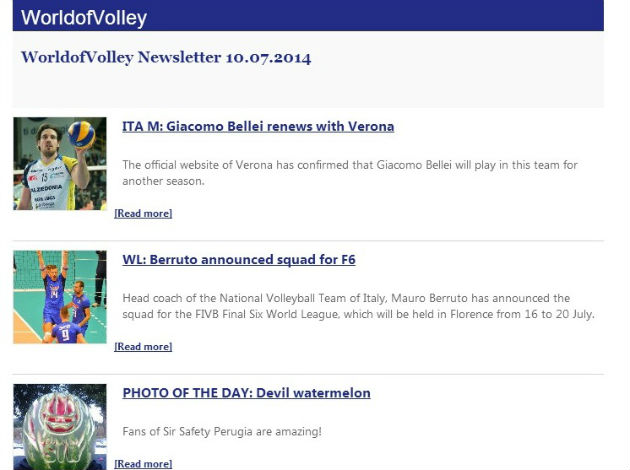Click the blank gray area below the newsletter title
The image size is (630, 470).
click(300, 90)
